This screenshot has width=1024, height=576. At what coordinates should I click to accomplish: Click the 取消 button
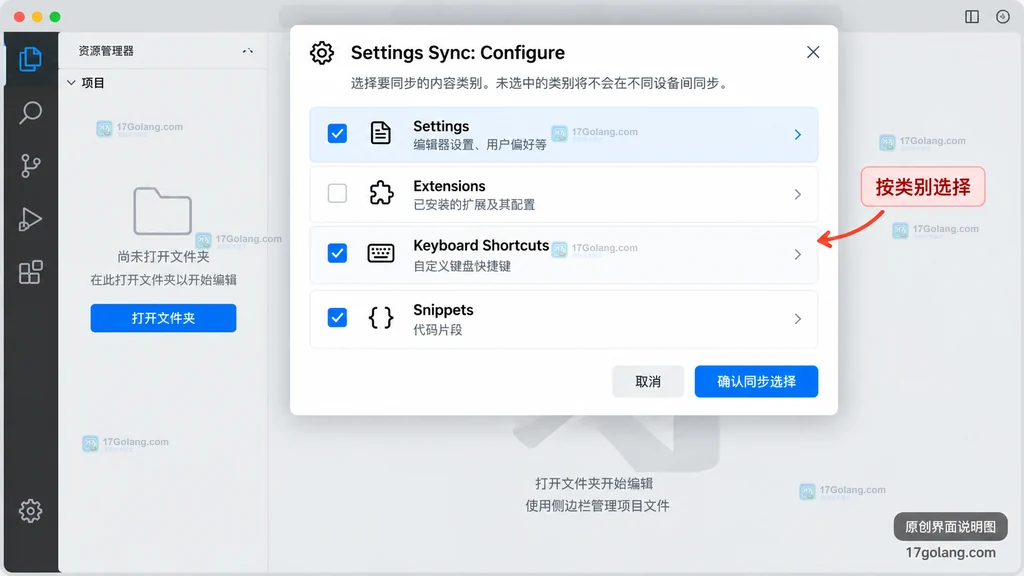click(x=648, y=381)
